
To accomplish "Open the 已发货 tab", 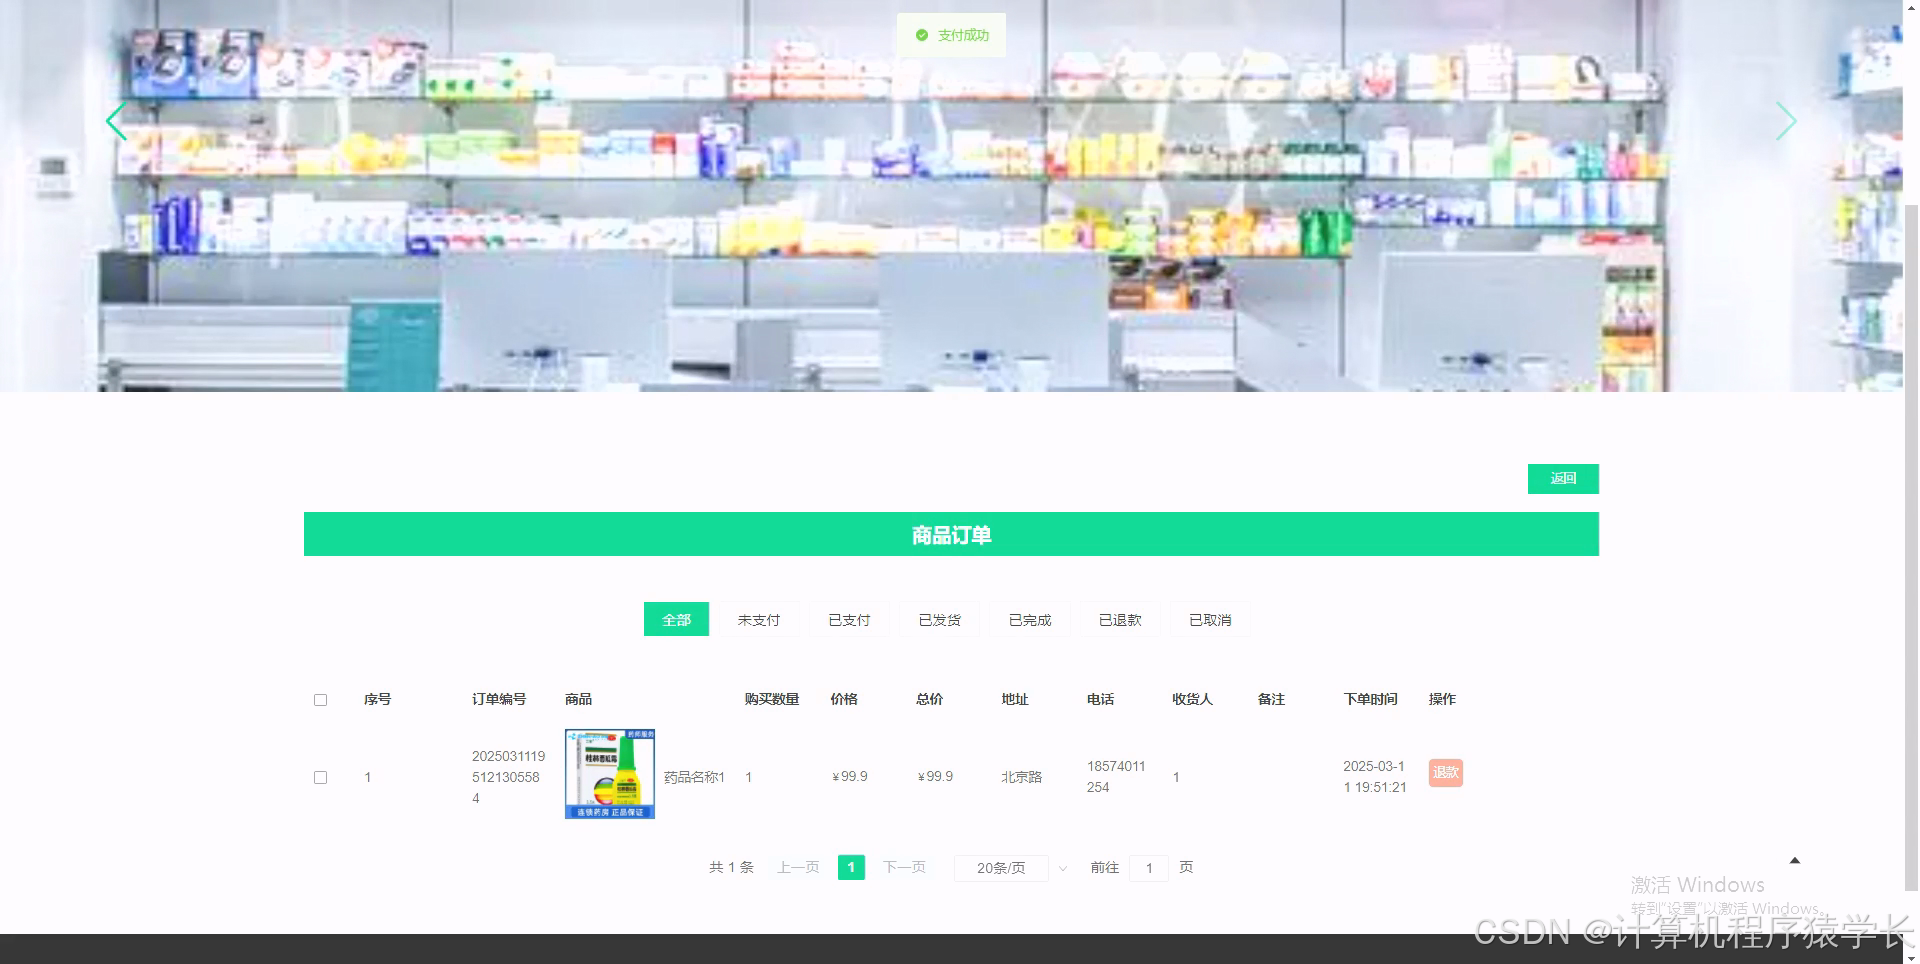I will coord(939,619).
